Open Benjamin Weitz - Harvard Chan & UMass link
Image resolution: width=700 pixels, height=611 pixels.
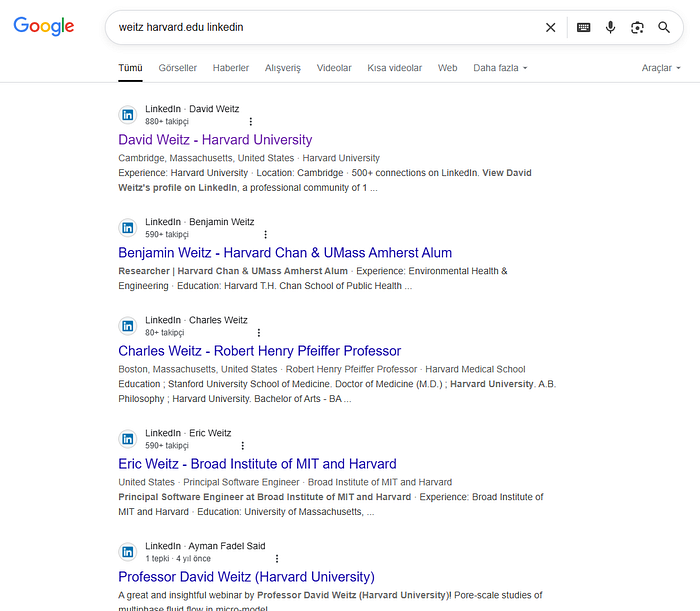(285, 253)
